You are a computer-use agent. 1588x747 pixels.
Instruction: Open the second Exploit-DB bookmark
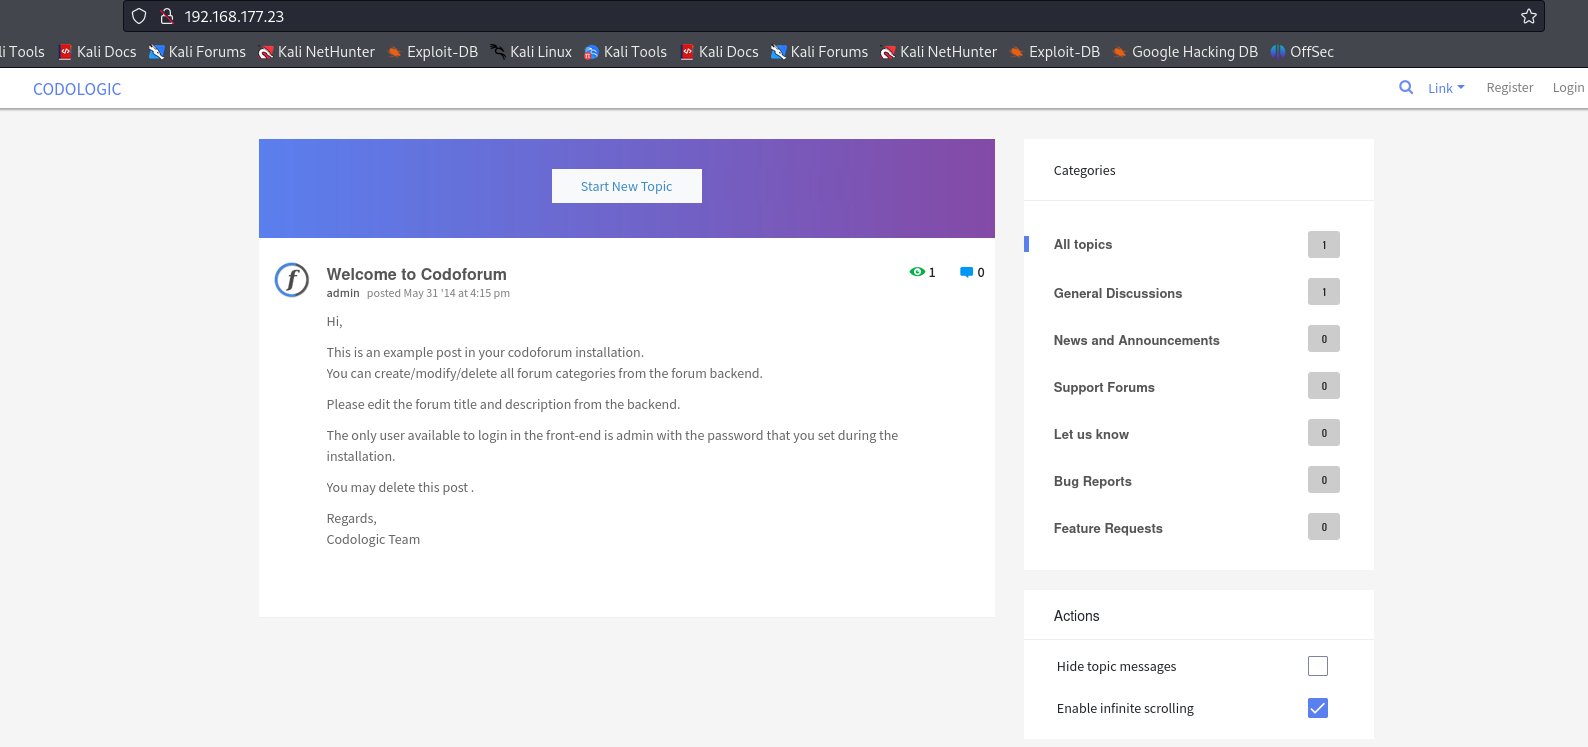[x=1054, y=52]
